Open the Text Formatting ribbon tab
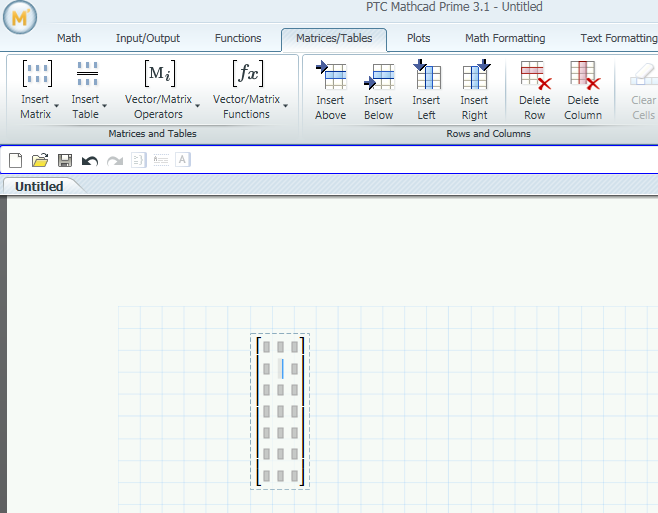This screenshot has width=658, height=513. (619, 38)
